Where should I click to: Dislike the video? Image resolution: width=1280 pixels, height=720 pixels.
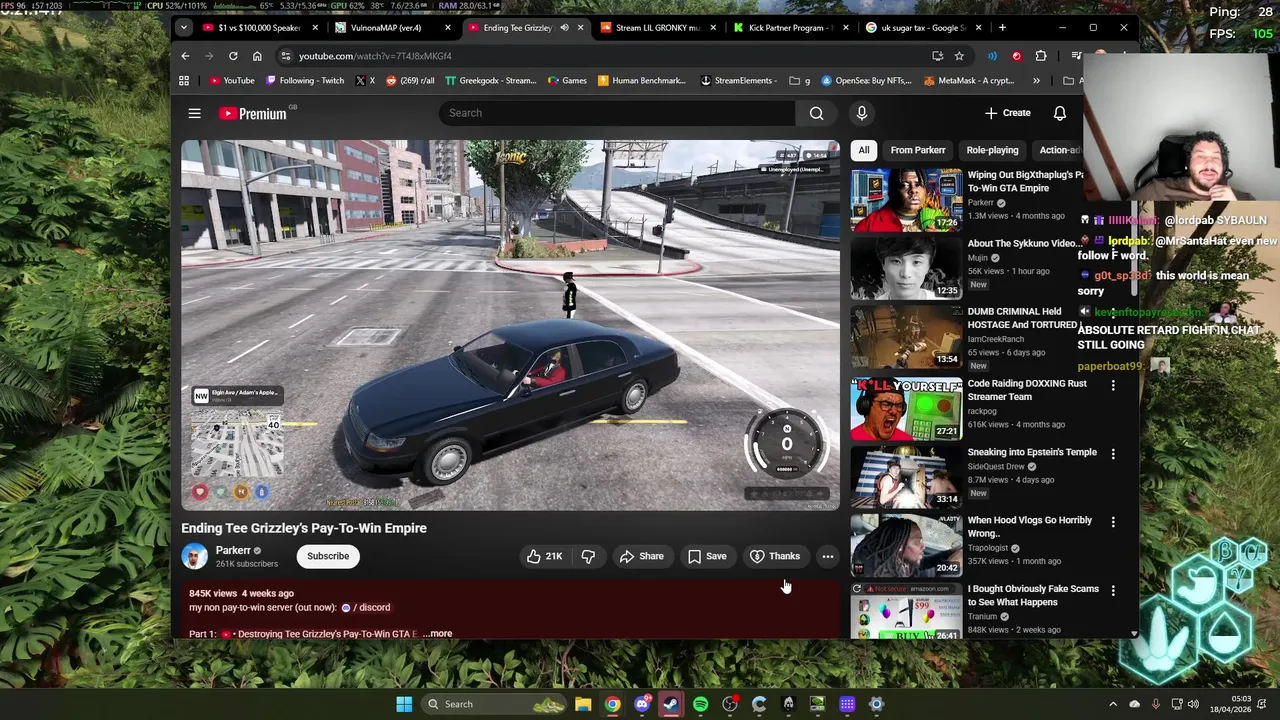pyautogui.click(x=588, y=556)
